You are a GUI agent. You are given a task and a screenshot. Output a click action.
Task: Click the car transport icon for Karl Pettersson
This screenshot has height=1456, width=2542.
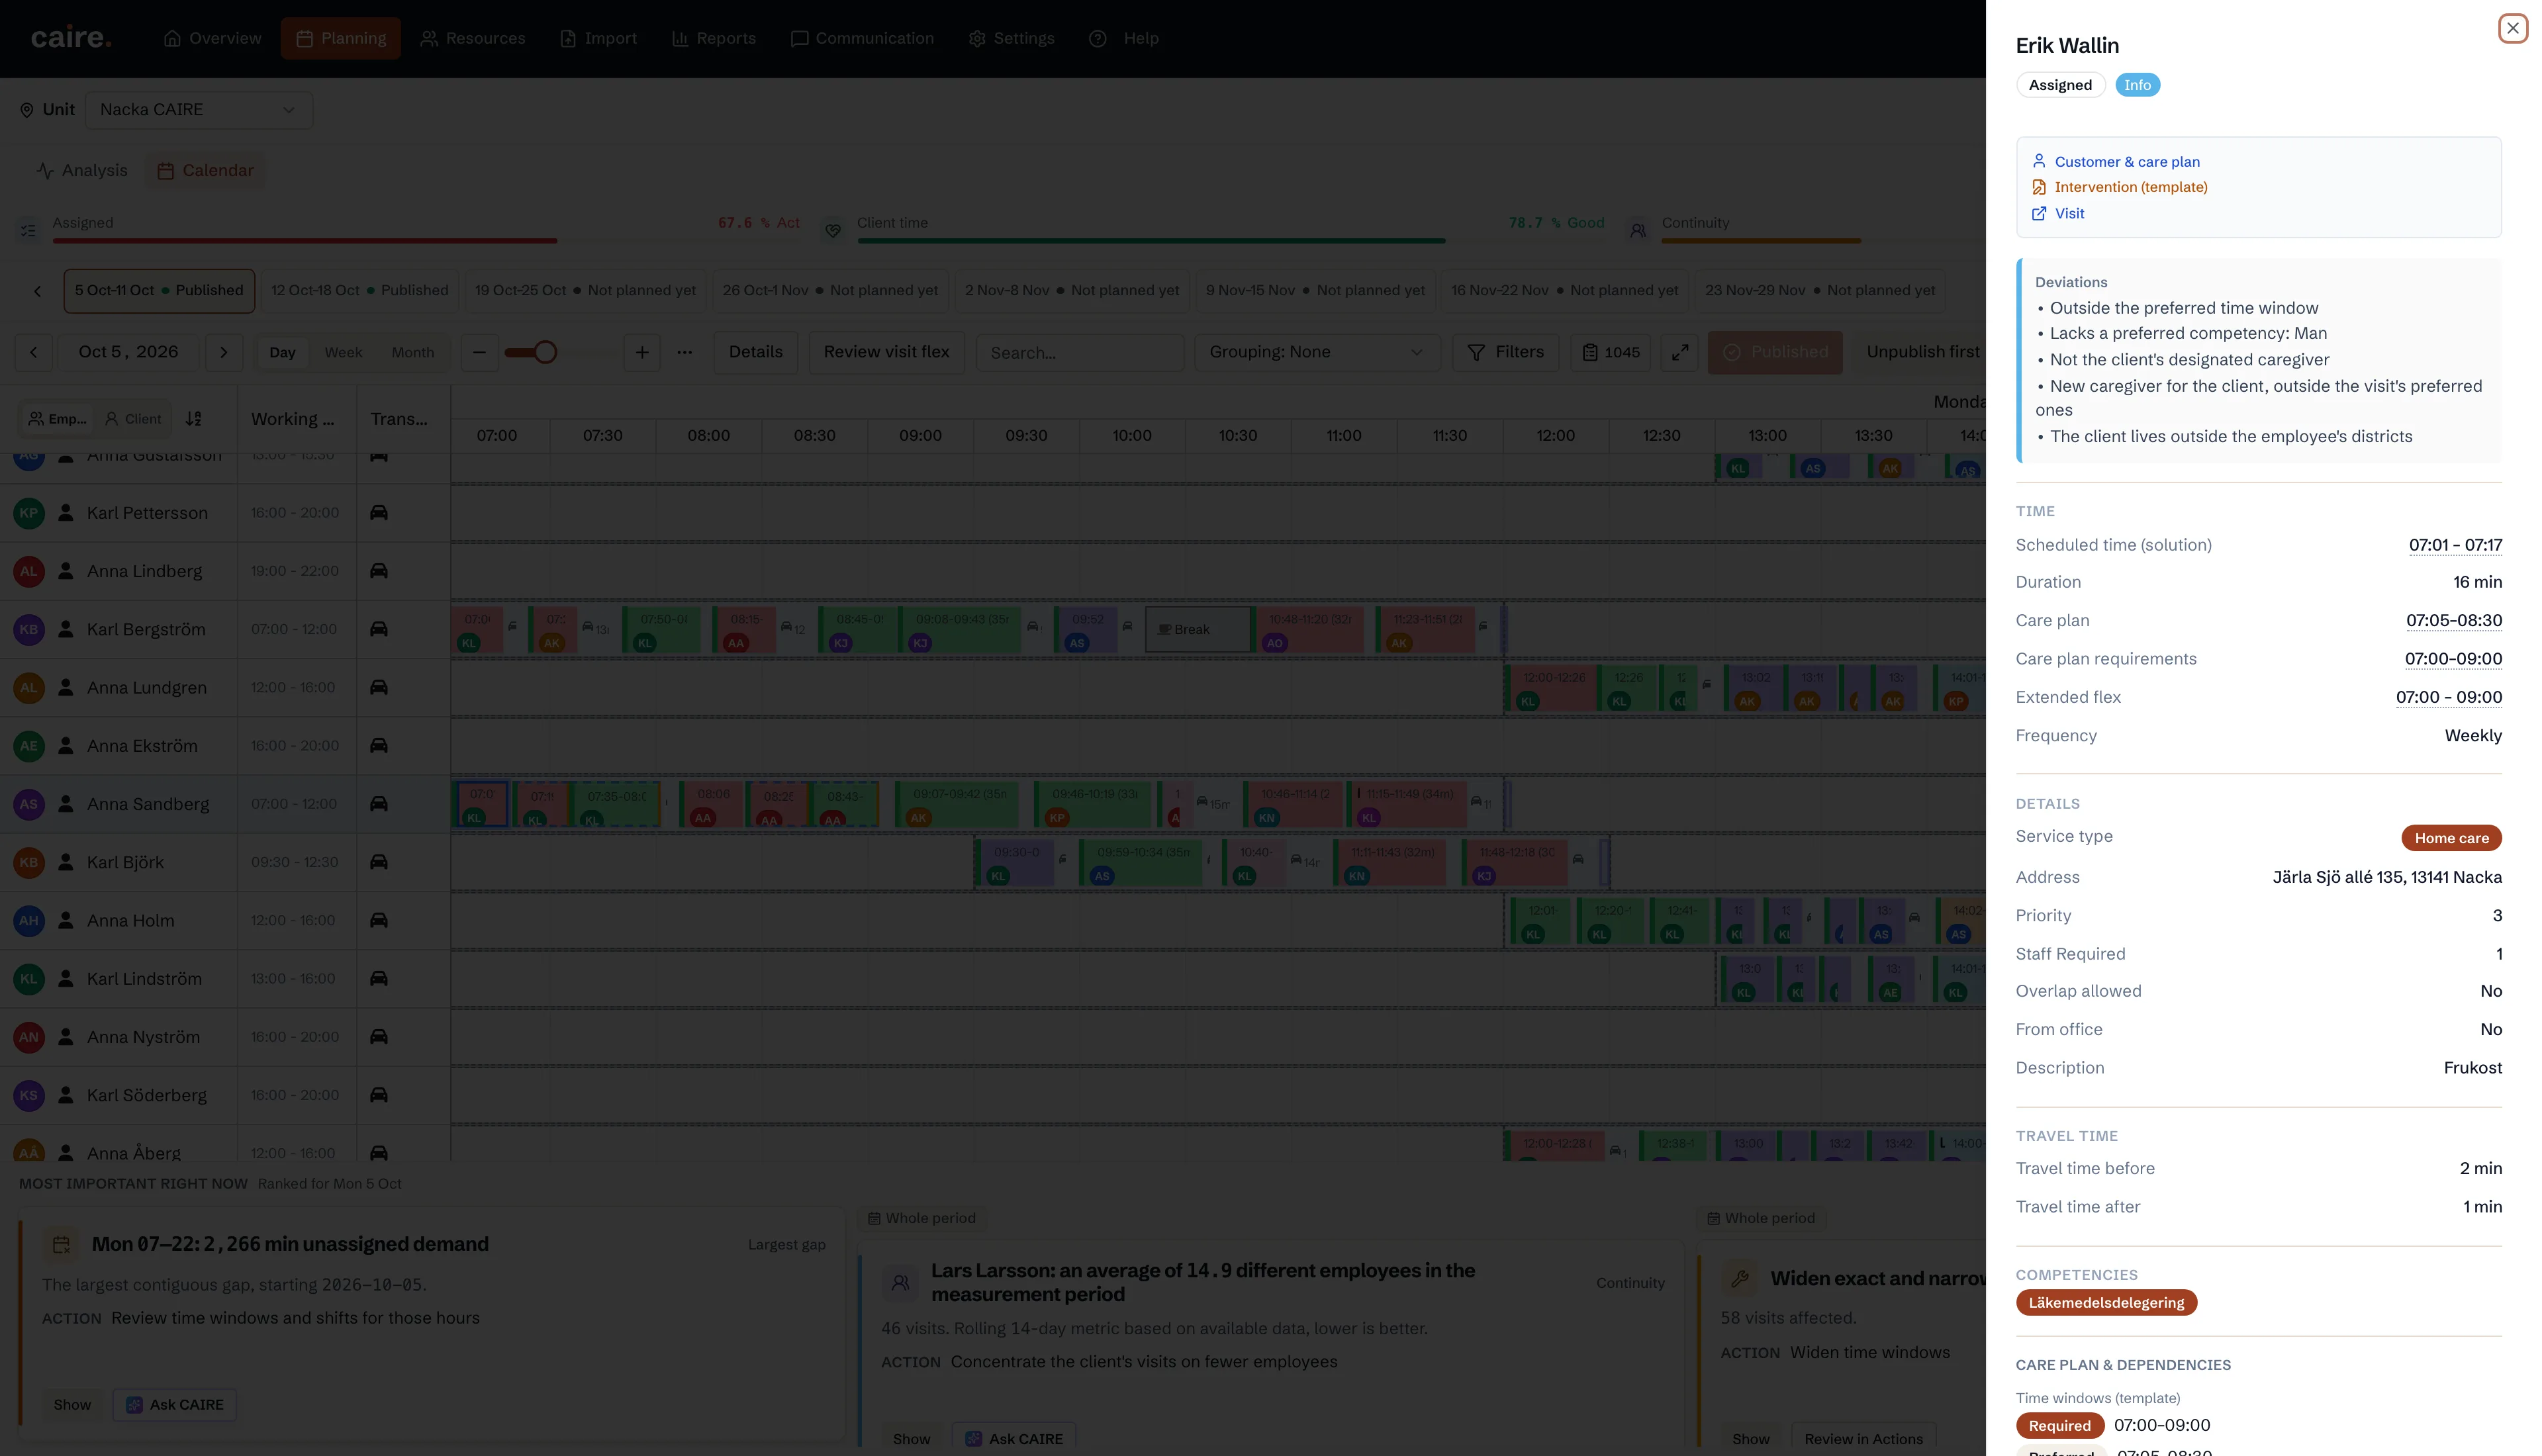point(378,513)
